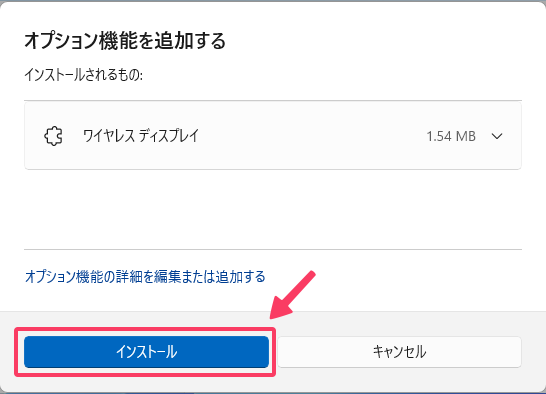Open オプション機能の詳細を編集または追加する link

click(x=145, y=277)
